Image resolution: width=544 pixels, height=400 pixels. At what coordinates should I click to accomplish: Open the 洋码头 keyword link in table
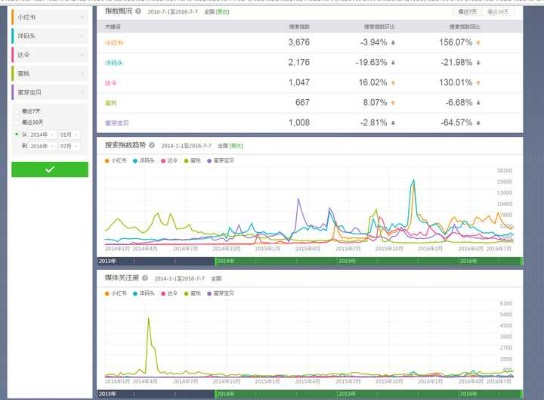point(114,63)
